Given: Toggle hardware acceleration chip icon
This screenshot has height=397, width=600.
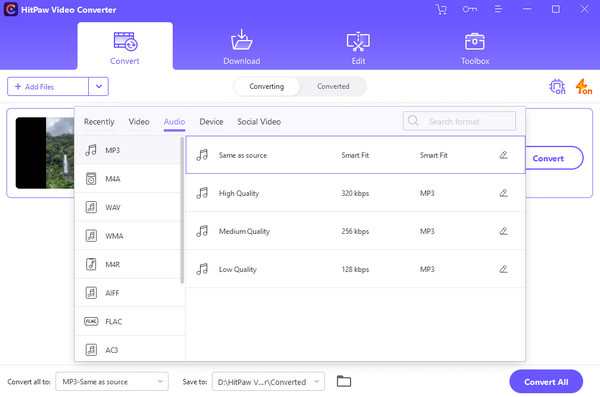Looking at the screenshot, I should (557, 87).
